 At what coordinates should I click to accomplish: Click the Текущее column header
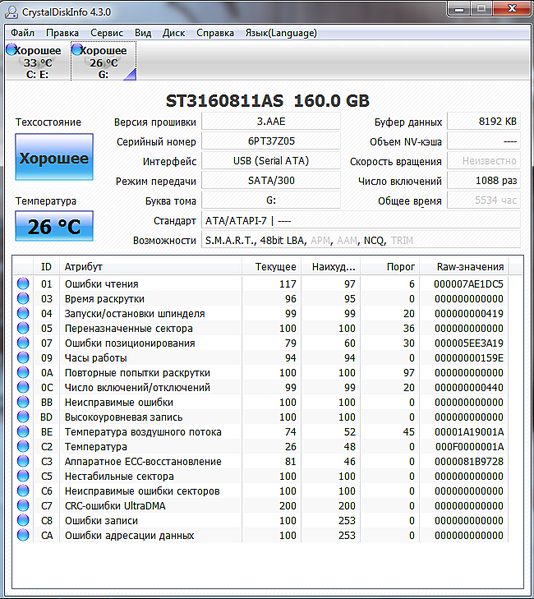[x=272, y=267]
